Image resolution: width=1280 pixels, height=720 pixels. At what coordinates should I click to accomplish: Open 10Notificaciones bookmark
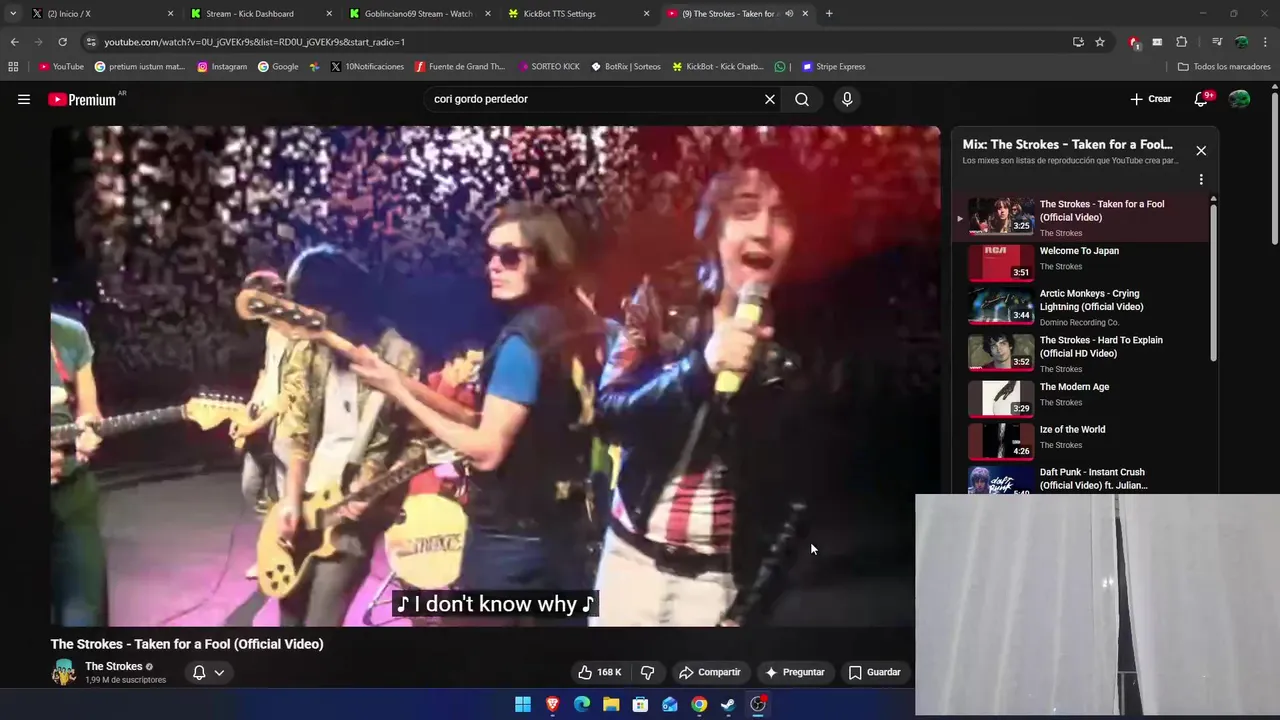367,67
